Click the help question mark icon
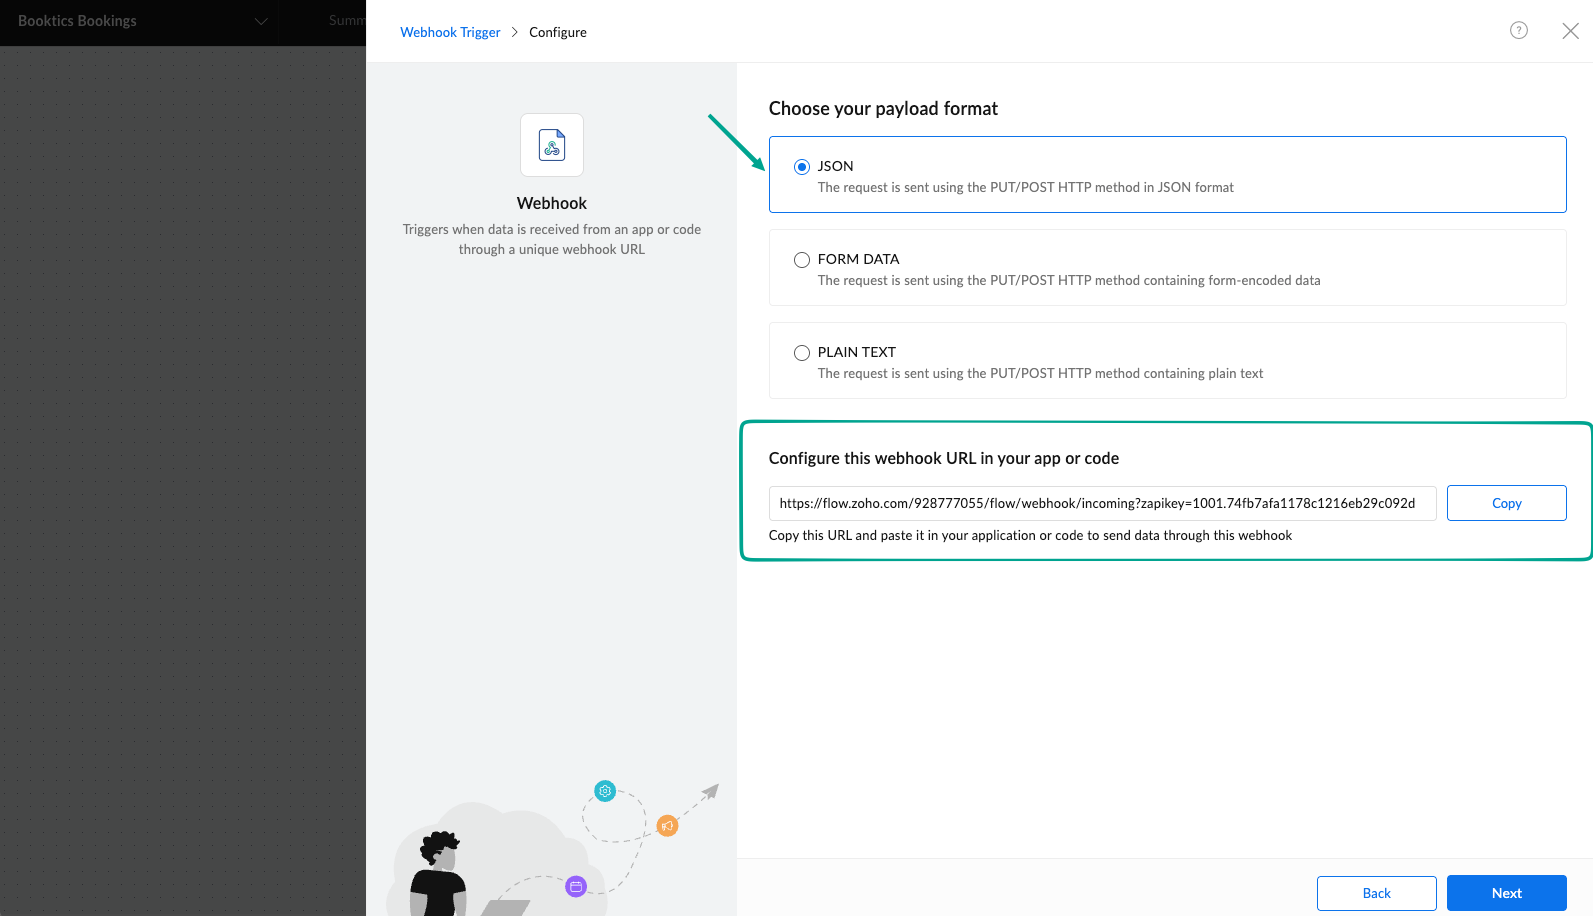 coord(1518,30)
